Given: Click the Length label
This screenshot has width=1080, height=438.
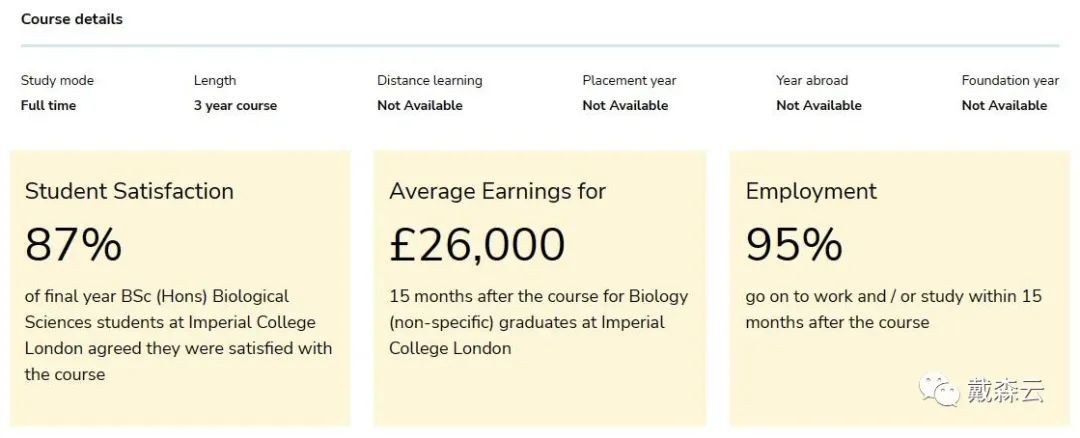Looking at the screenshot, I should 215,80.
